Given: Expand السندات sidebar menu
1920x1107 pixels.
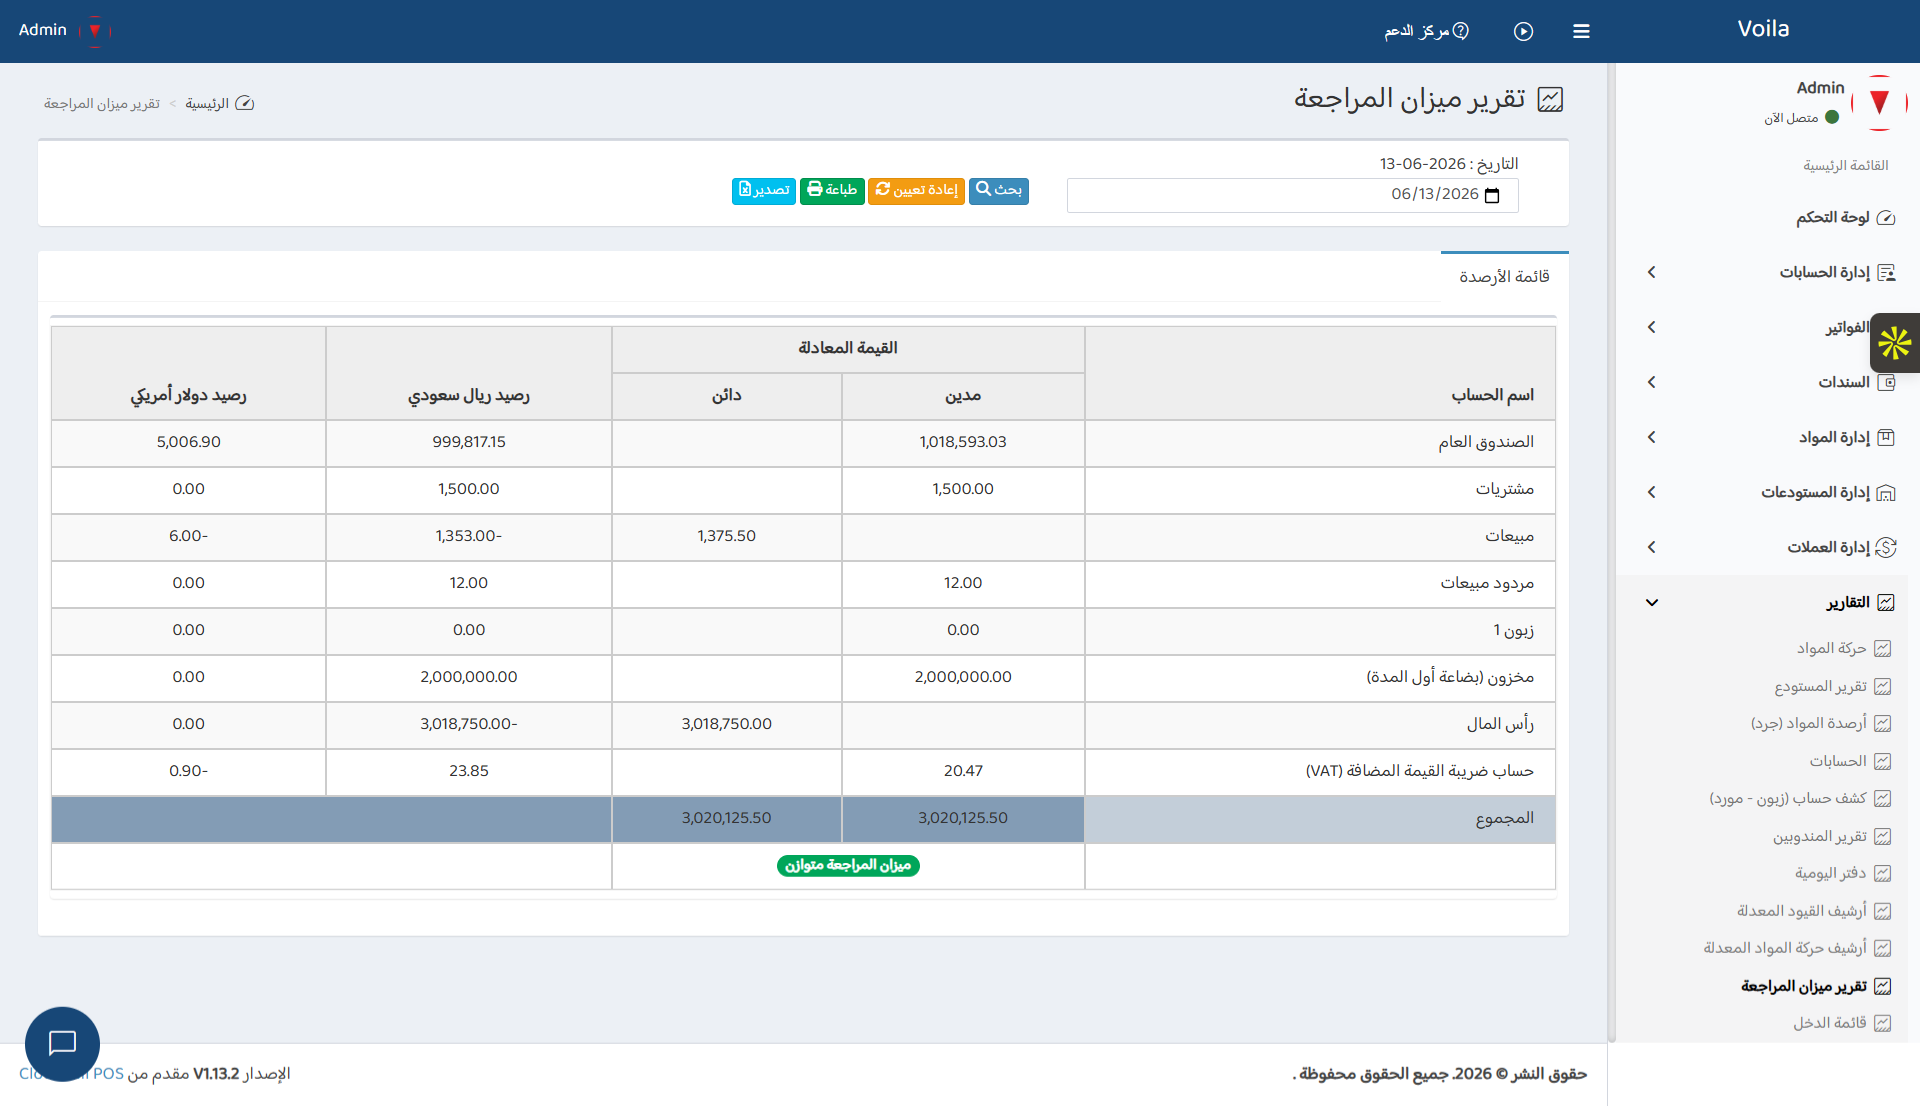Looking at the screenshot, I should click(1772, 382).
